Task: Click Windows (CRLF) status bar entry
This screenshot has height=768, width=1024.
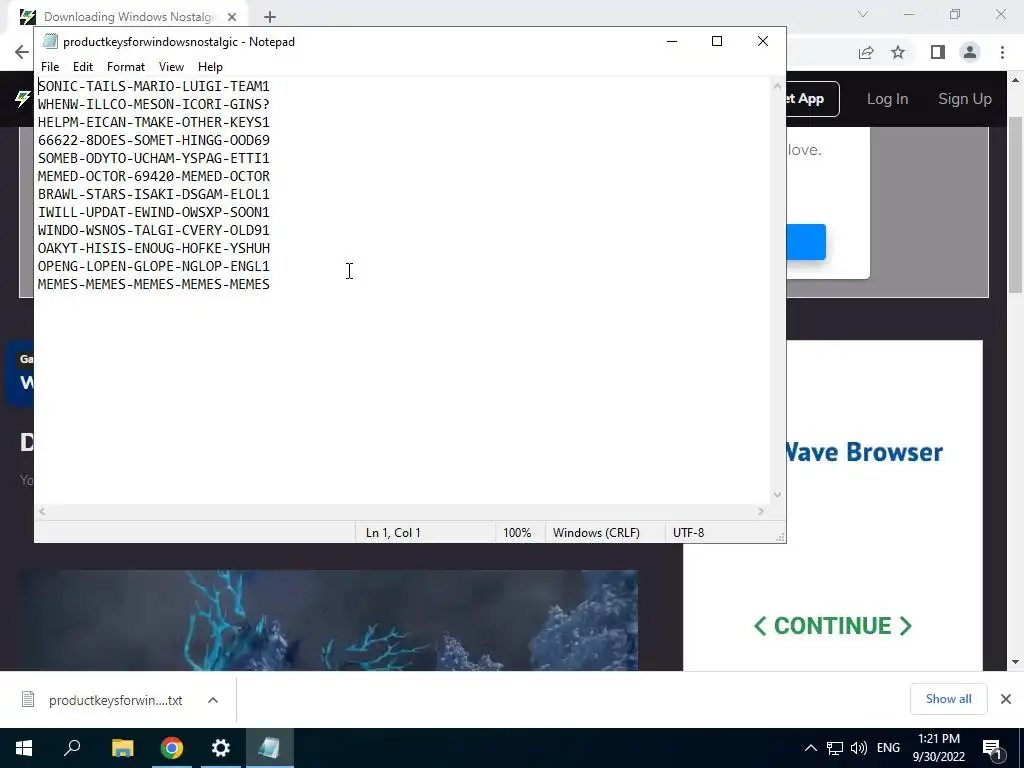Action: [596, 533]
